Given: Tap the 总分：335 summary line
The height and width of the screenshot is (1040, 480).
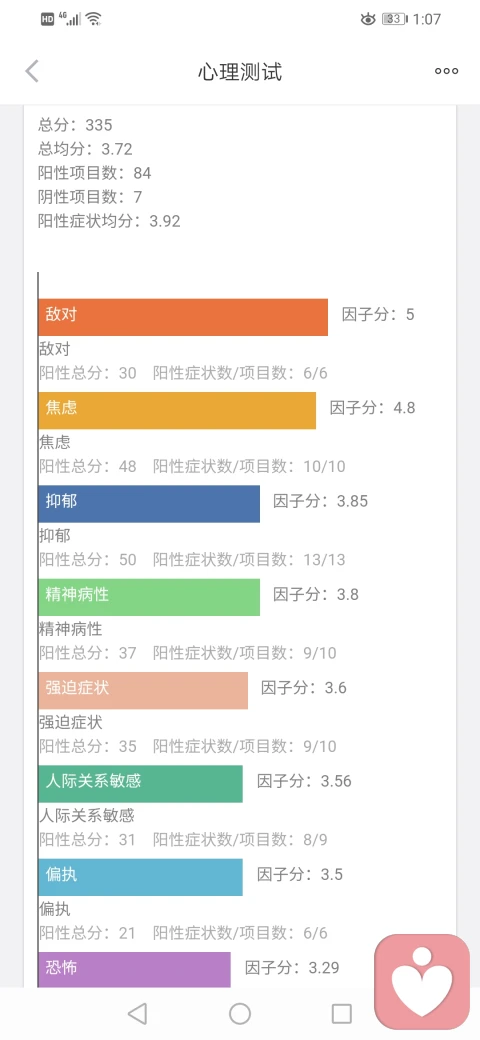Looking at the screenshot, I should click(76, 125).
